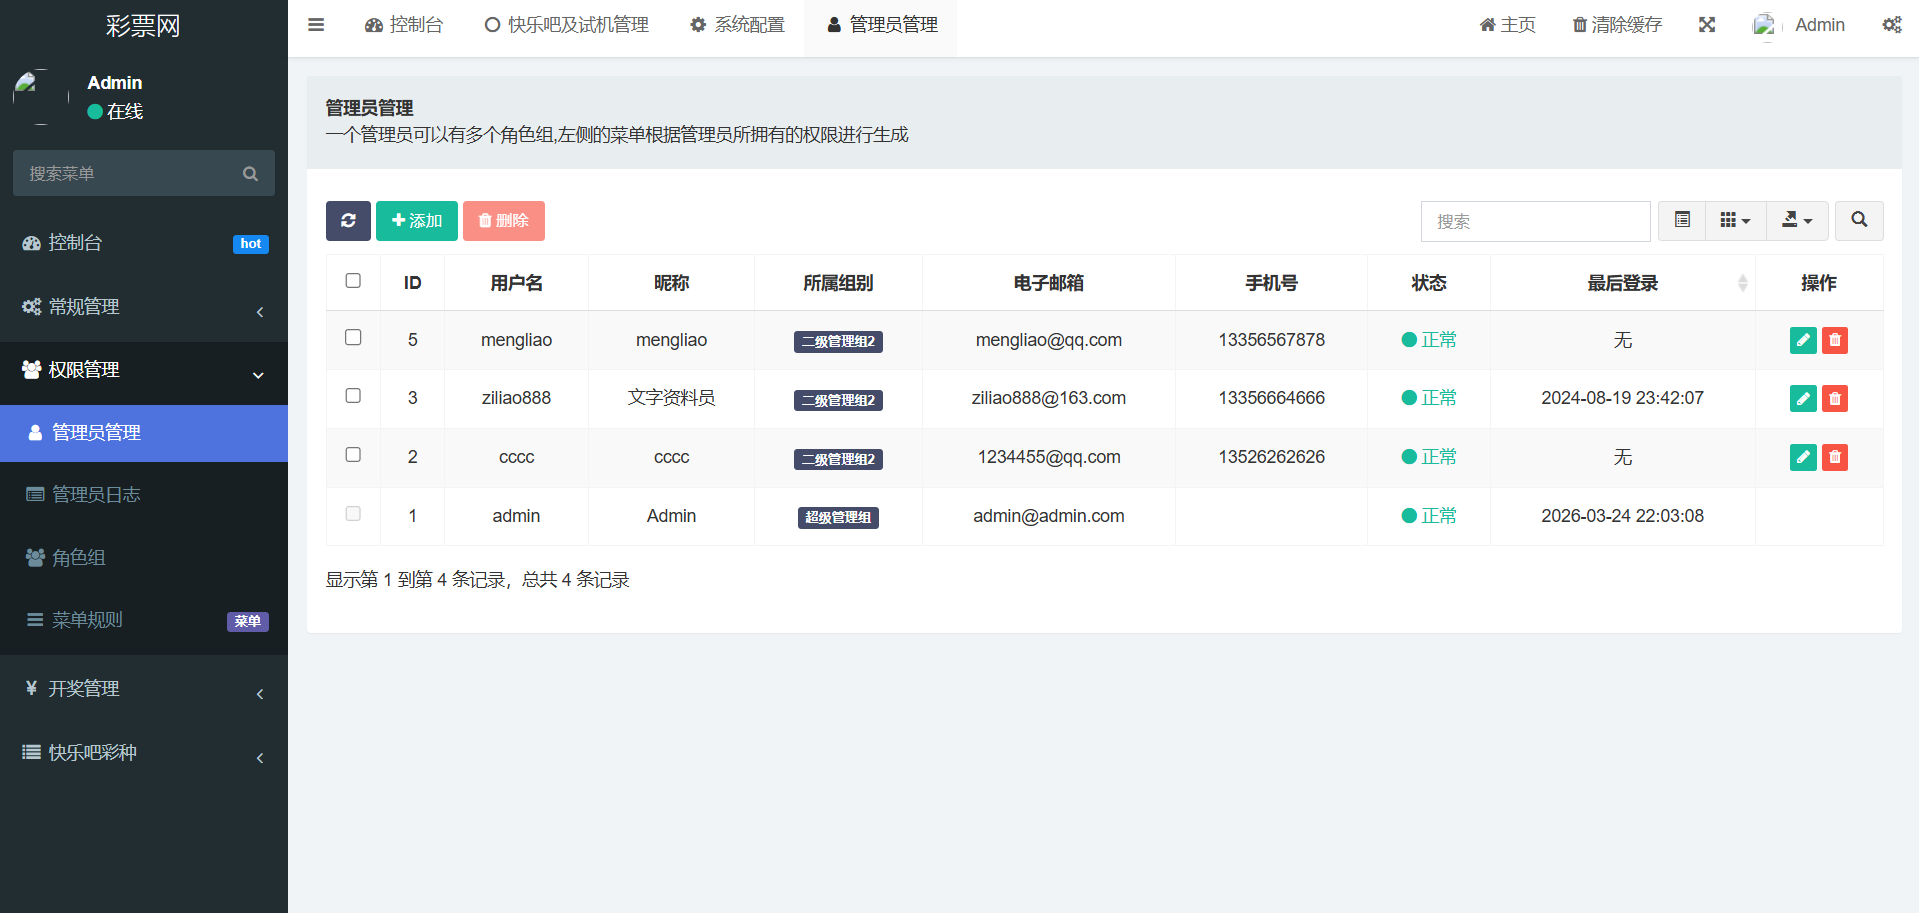Image resolution: width=1919 pixels, height=913 pixels.
Task: Toggle the table card view icon
Action: [1682, 220]
